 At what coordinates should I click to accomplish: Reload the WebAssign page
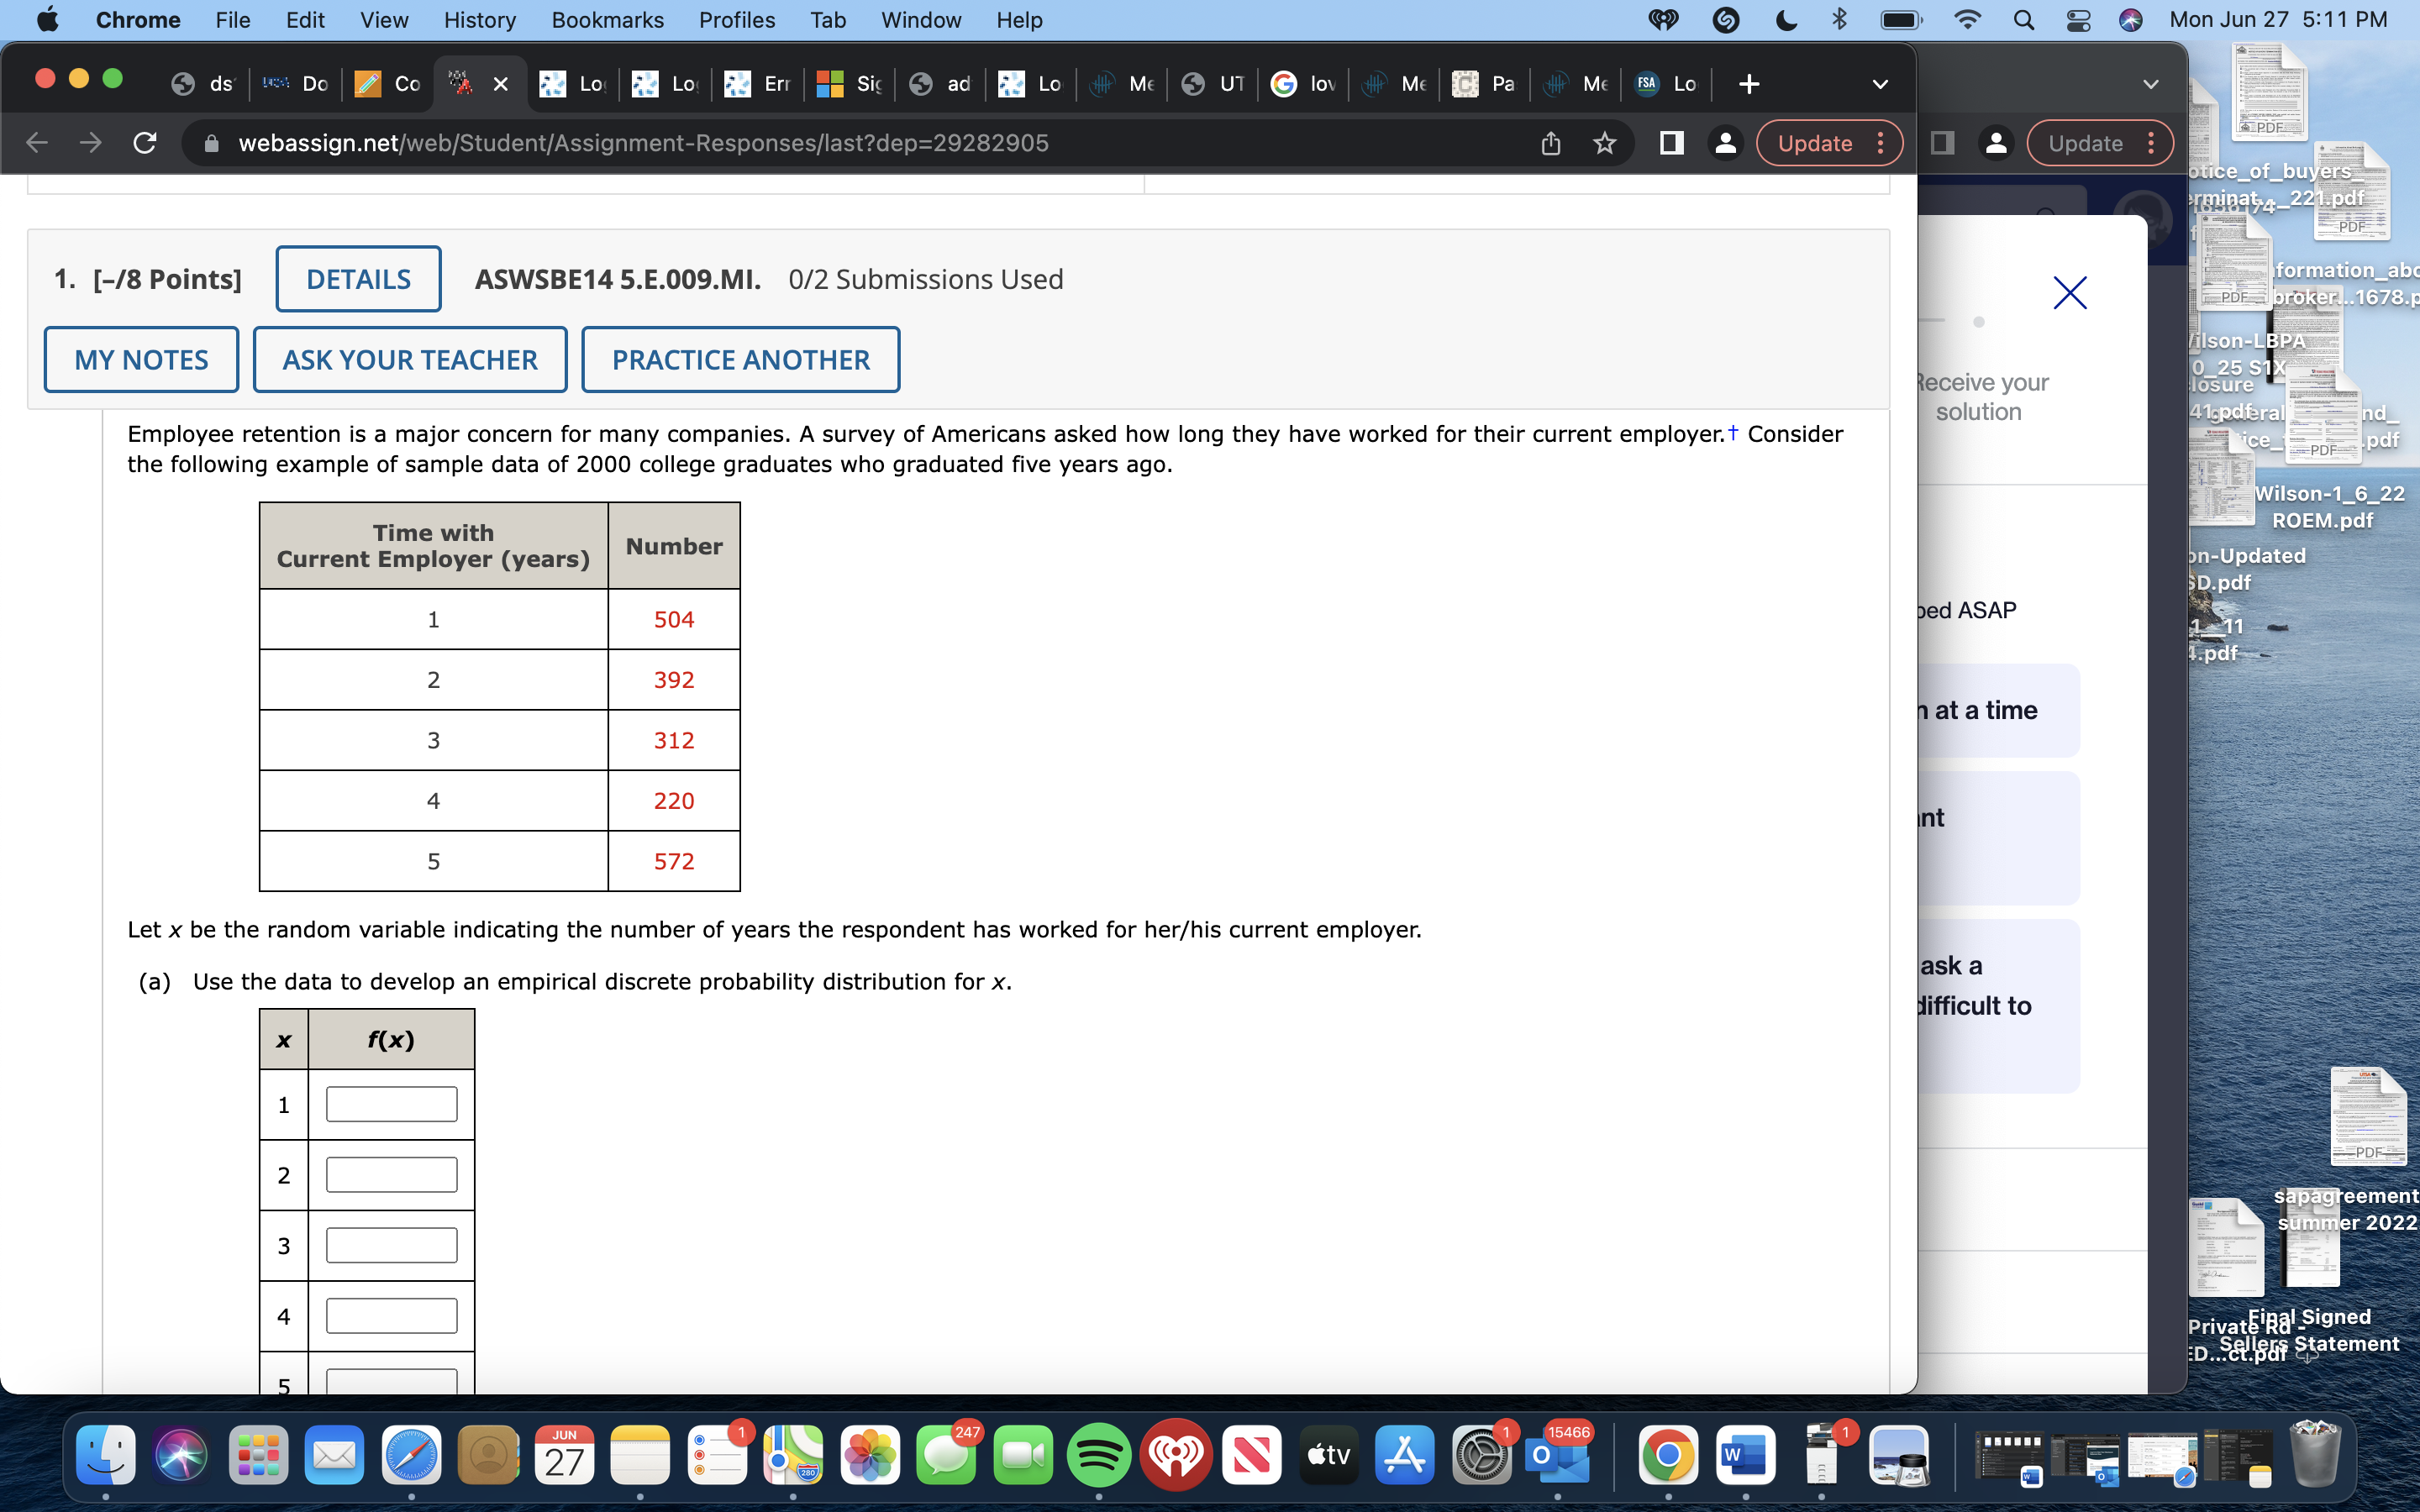145,143
